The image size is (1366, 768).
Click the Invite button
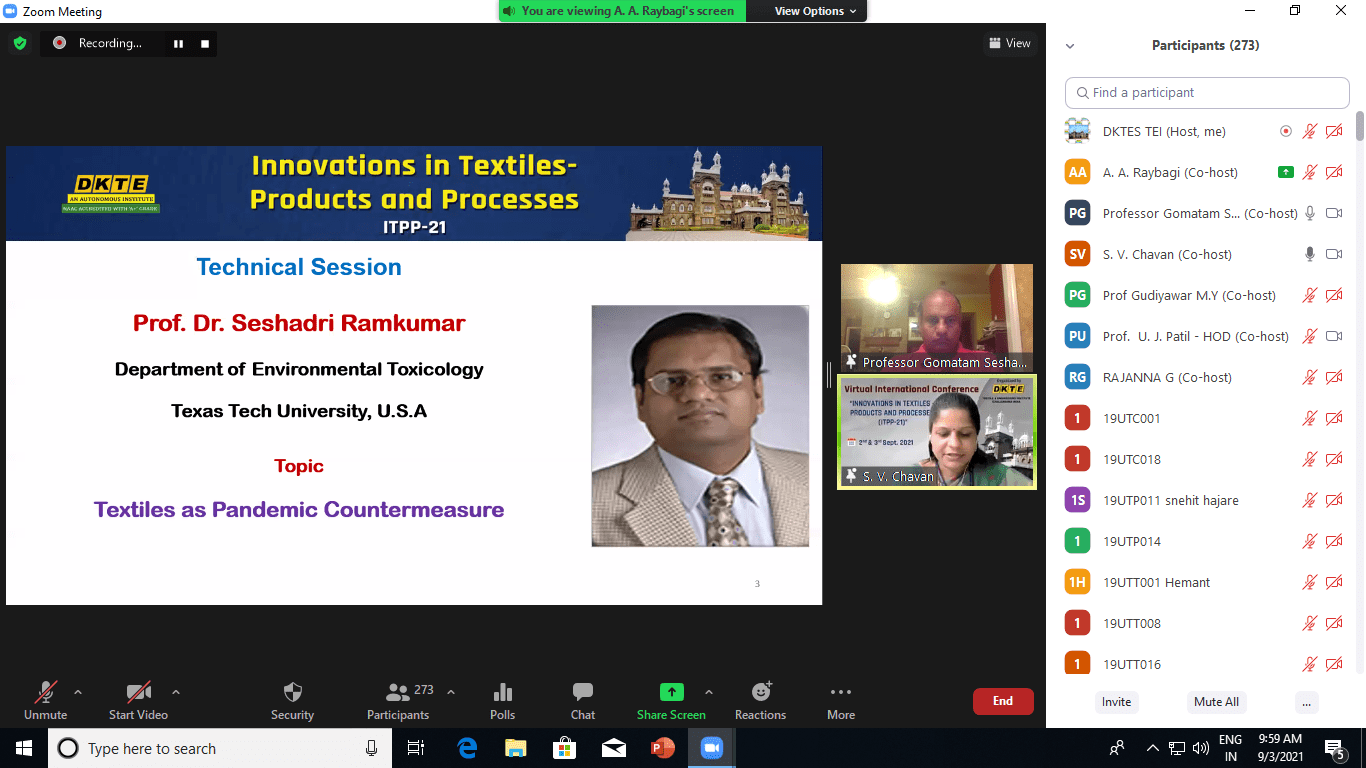[1117, 702]
